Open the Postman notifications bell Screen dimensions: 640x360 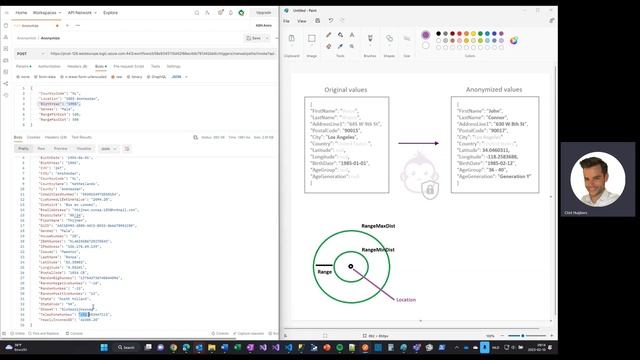tap(231, 13)
